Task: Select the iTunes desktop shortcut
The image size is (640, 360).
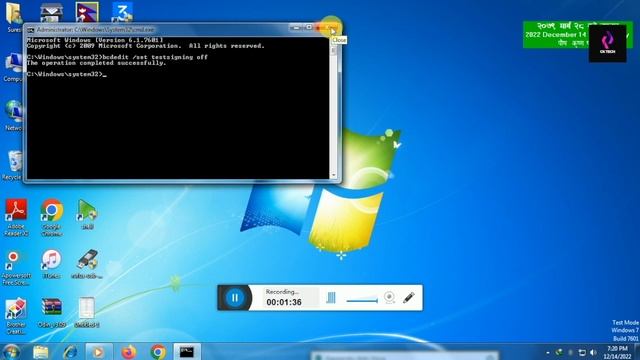Action: click(51, 264)
